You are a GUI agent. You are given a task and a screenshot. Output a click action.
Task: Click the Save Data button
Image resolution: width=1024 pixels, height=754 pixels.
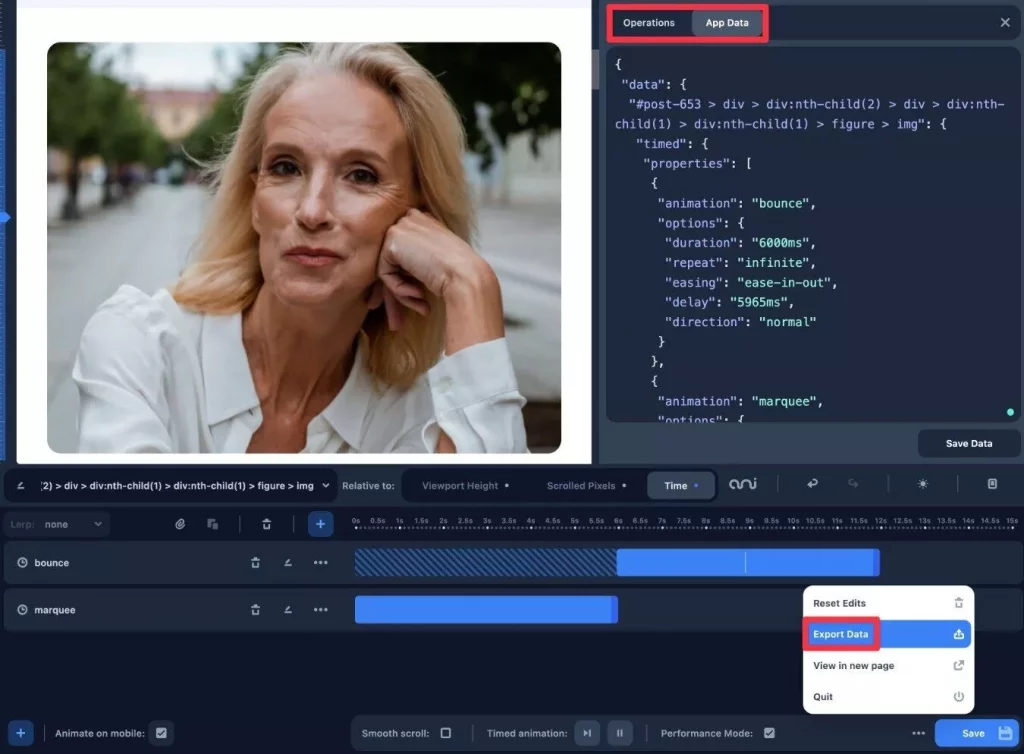point(968,443)
